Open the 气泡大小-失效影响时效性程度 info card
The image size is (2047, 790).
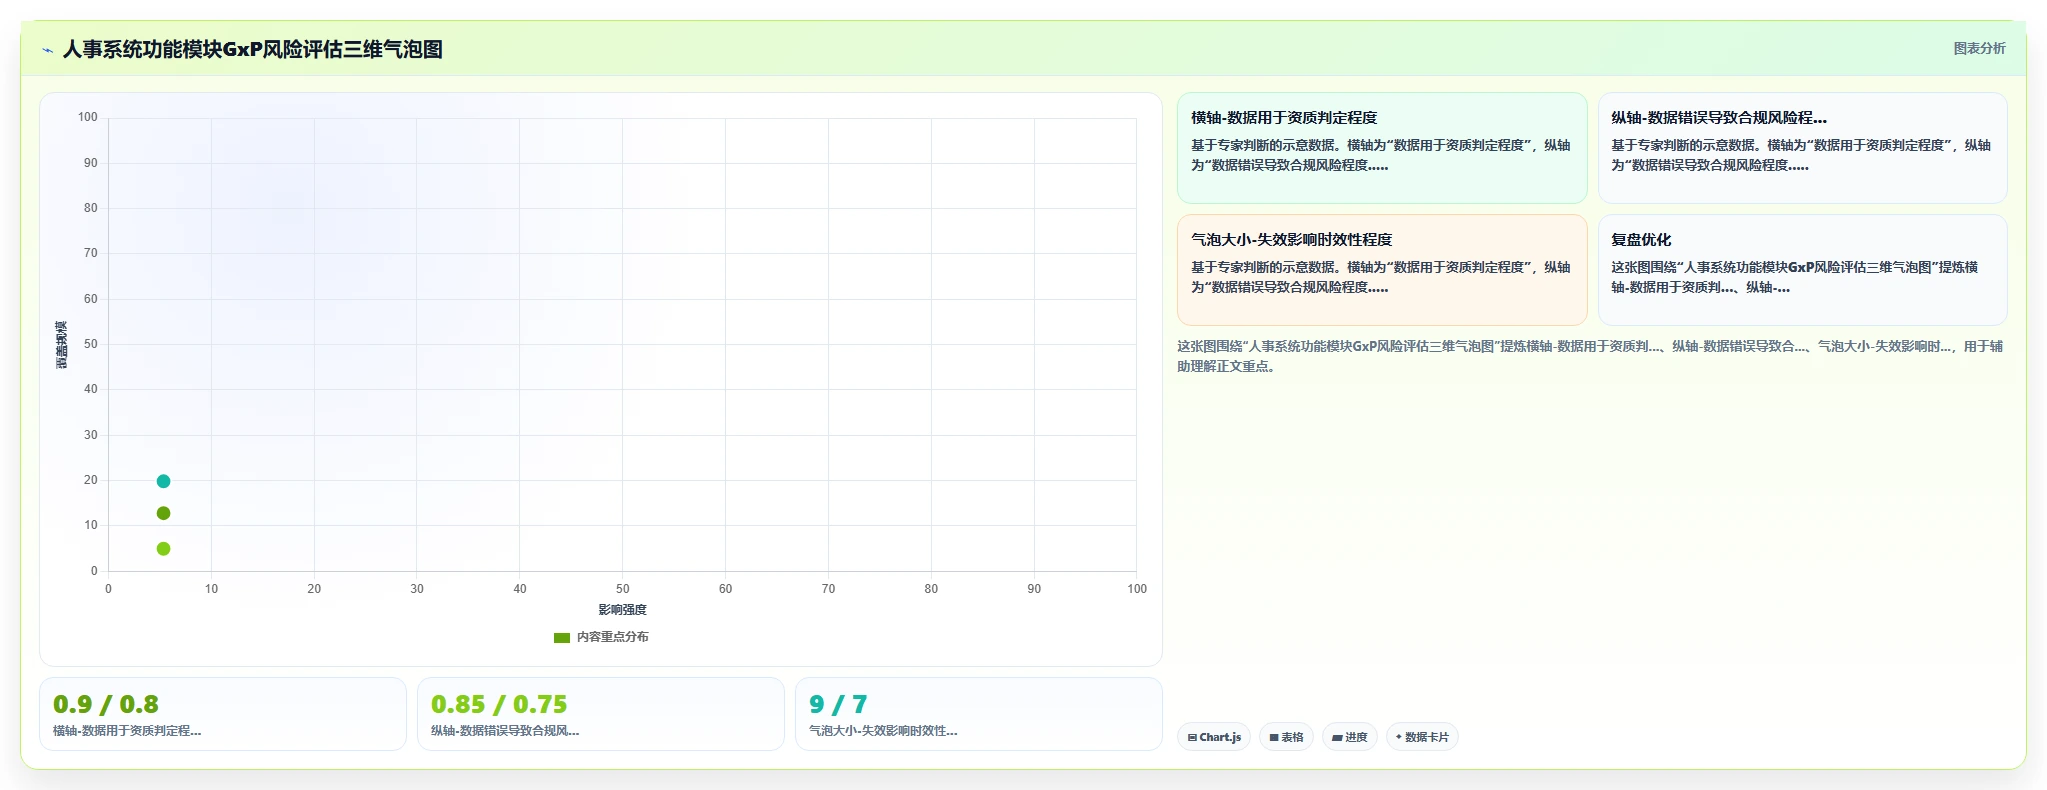(x=1382, y=270)
